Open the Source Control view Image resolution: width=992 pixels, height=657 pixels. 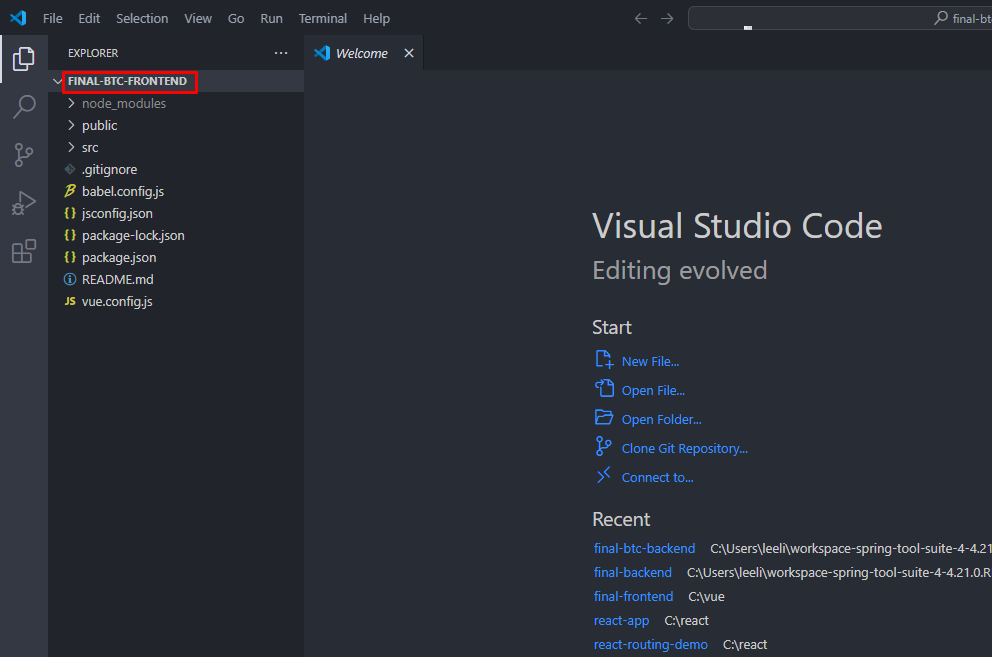pyautogui.click(x=23, y=154)
